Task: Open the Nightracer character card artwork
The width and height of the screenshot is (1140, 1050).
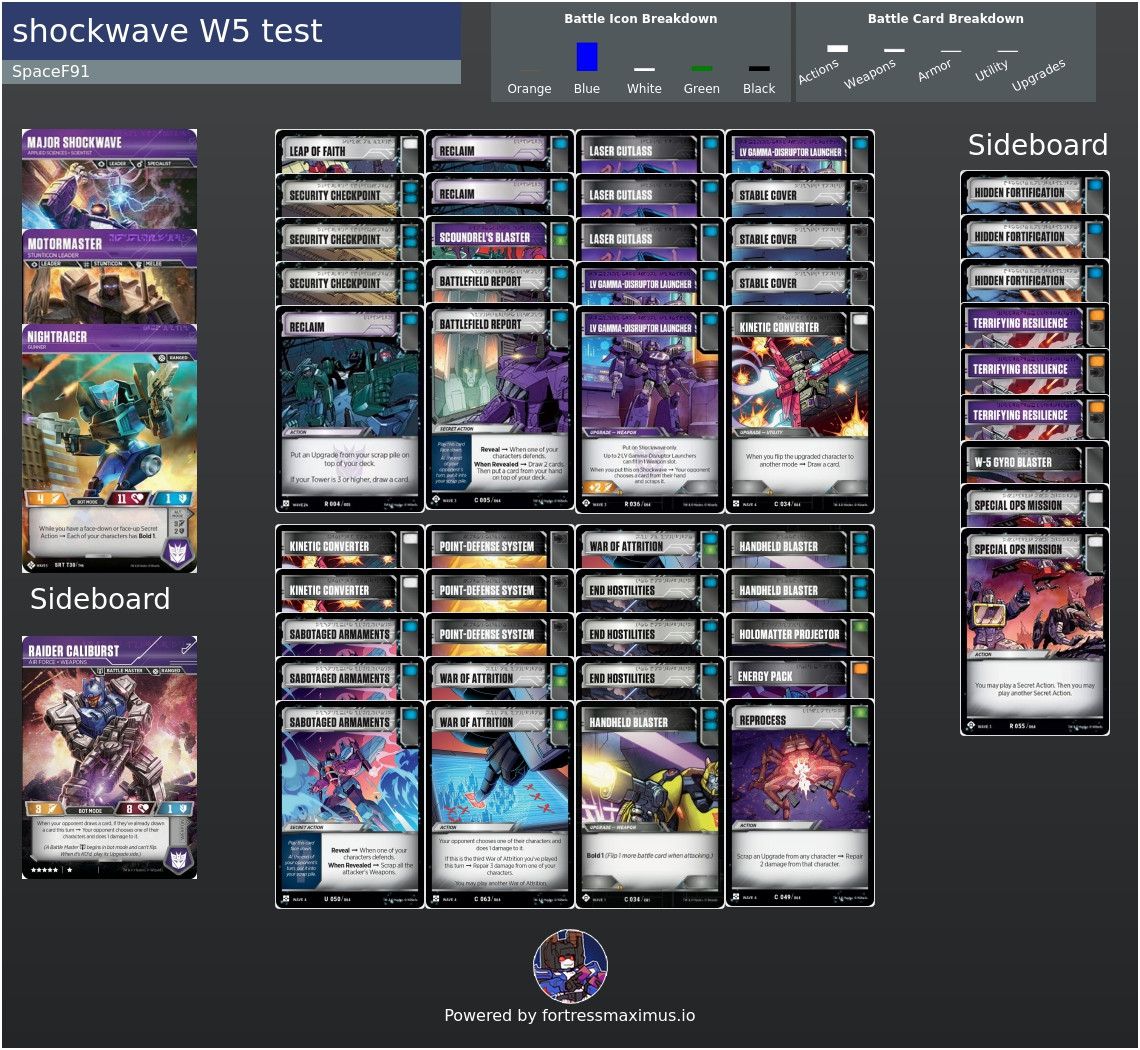Action: [x=110, y=425]
